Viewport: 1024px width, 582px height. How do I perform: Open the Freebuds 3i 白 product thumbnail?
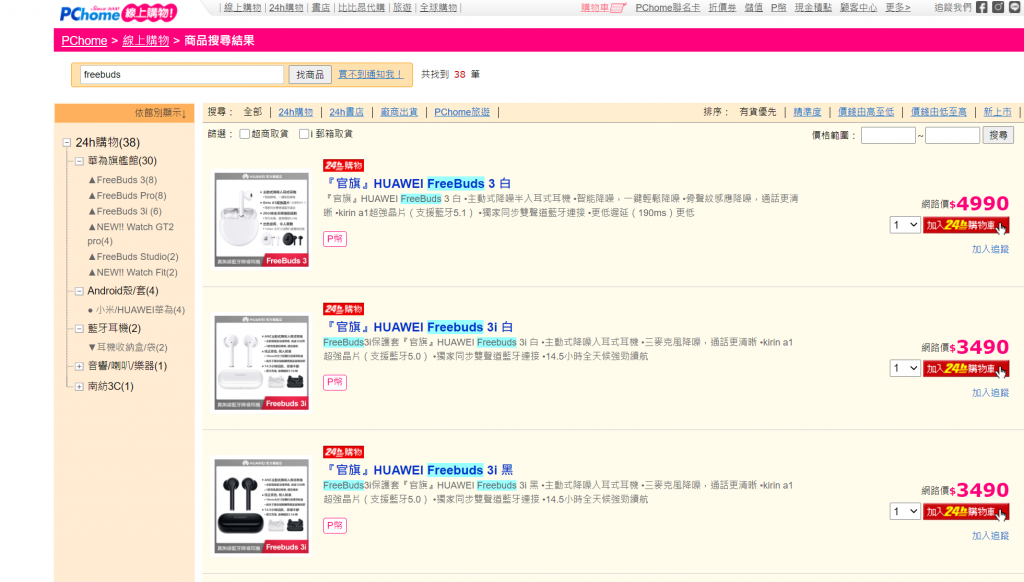(262, 363)
